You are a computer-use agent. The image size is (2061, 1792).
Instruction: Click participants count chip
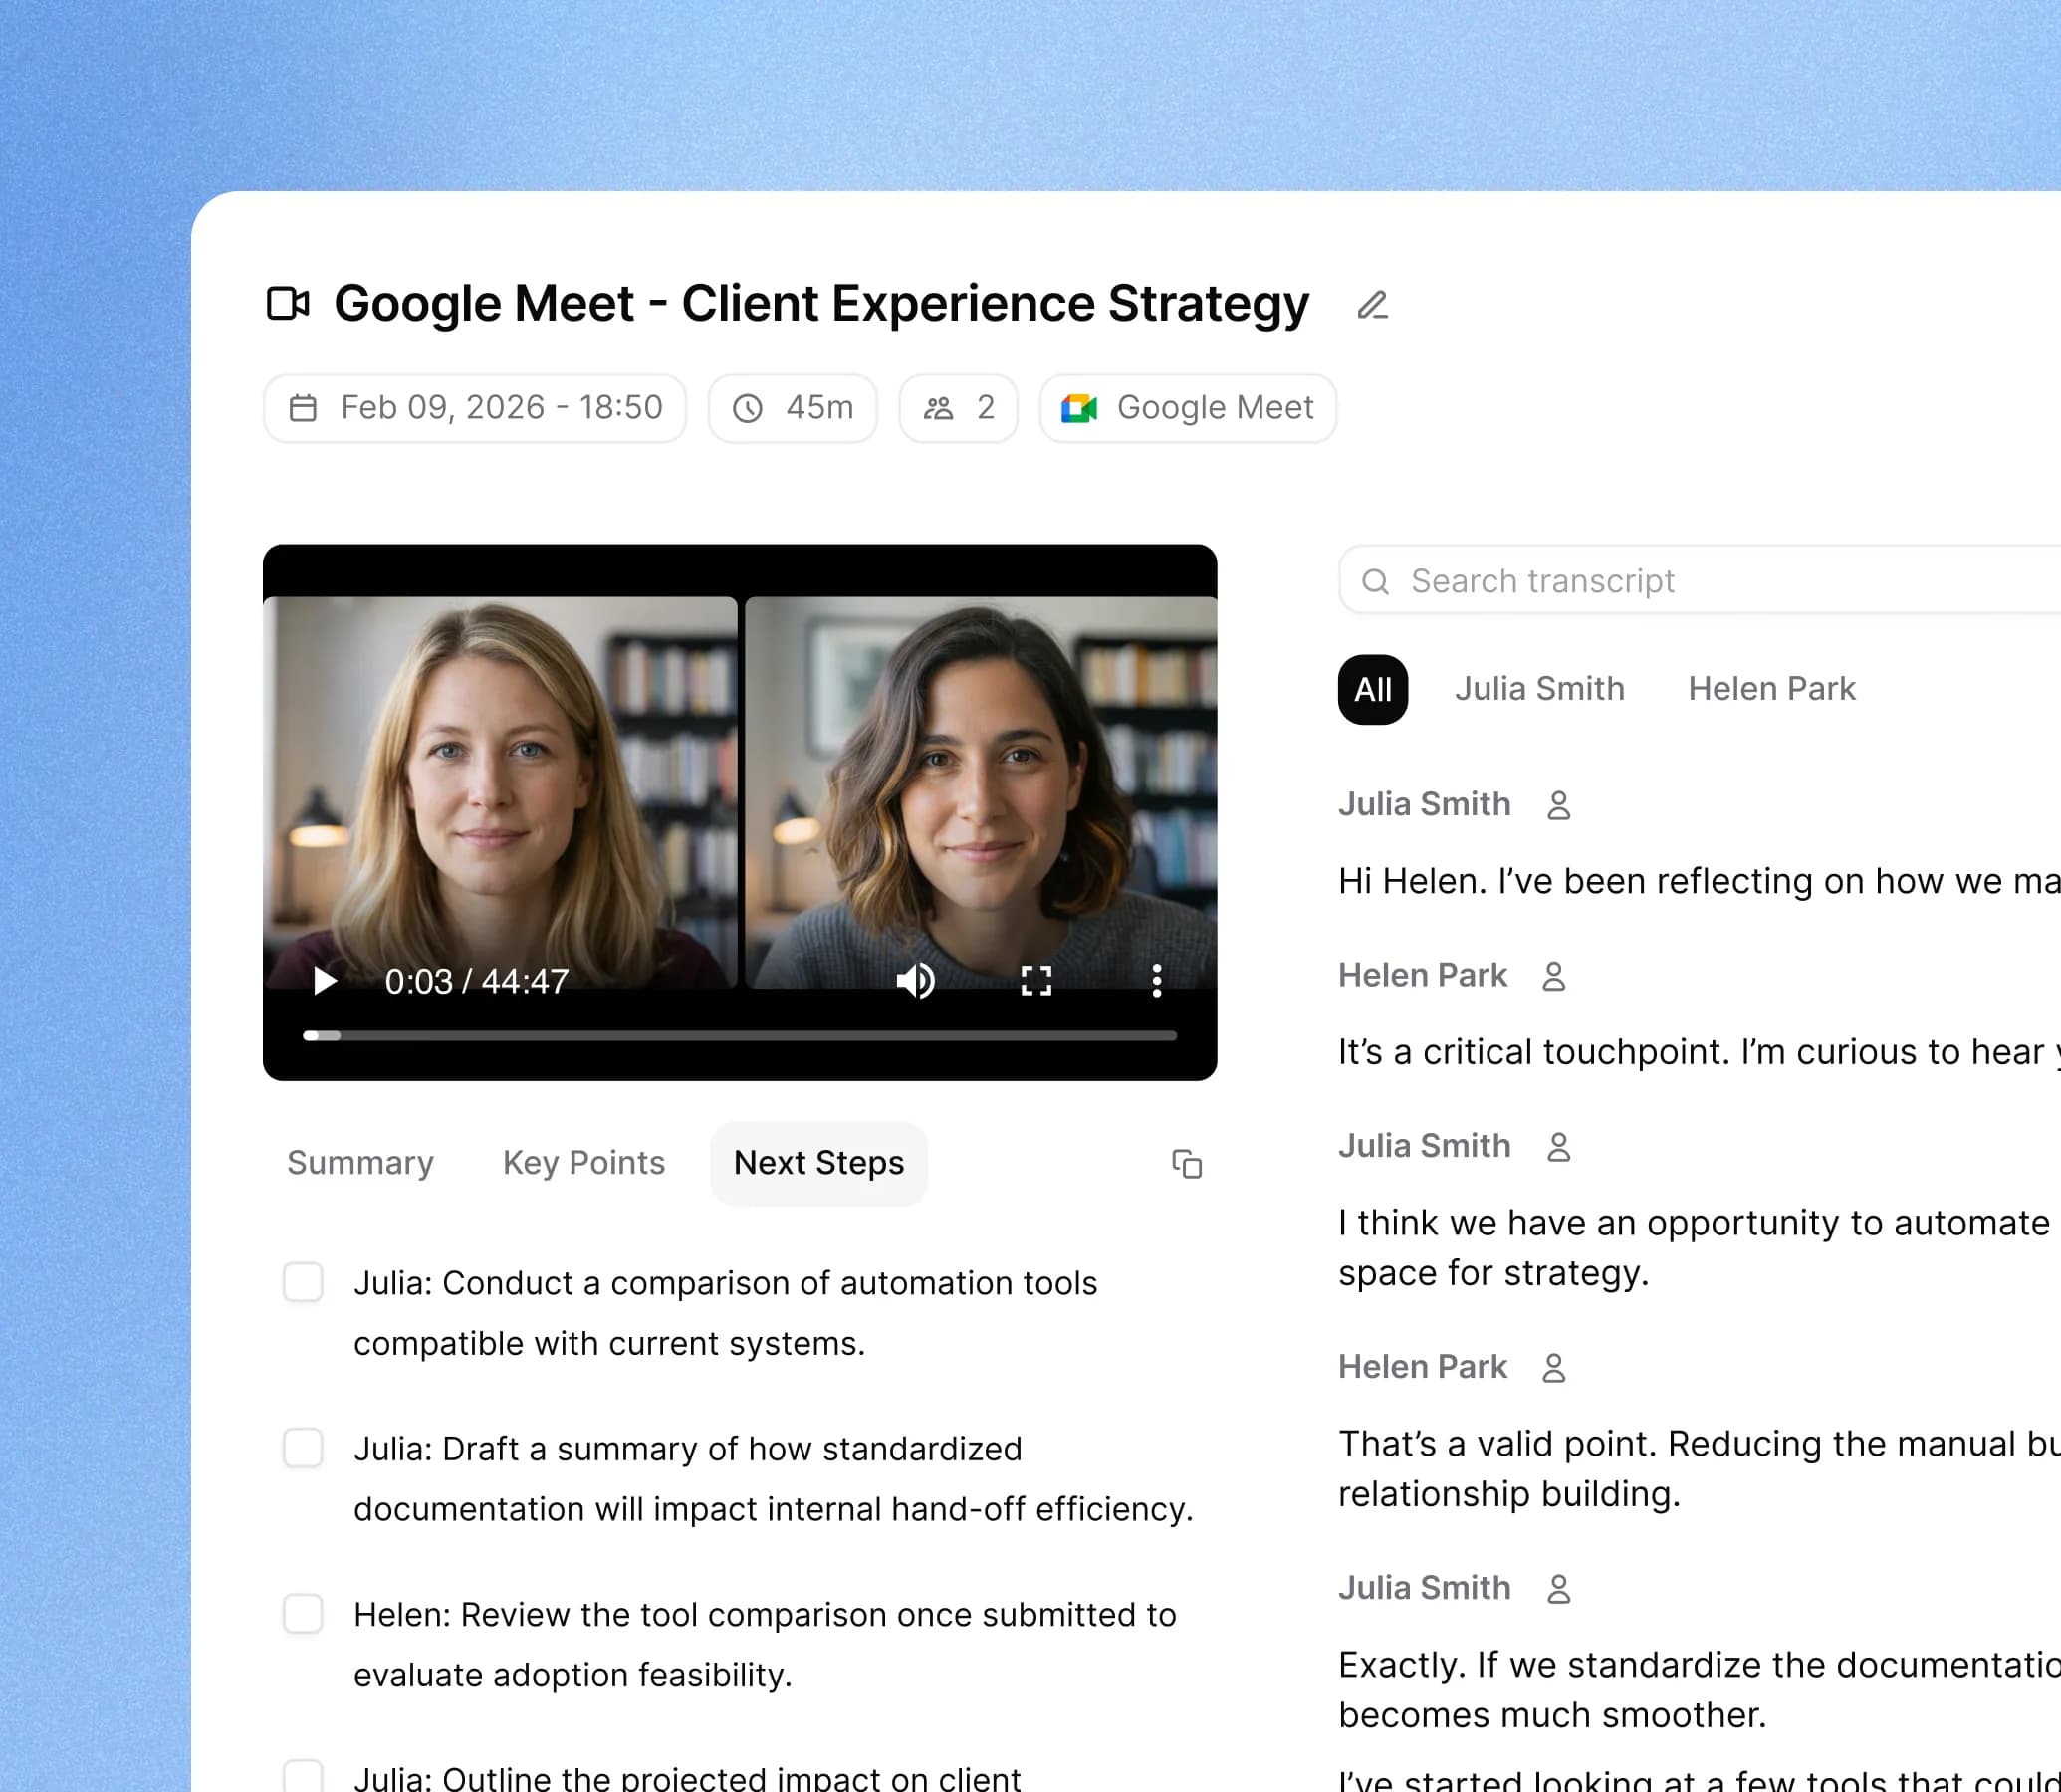958,408
